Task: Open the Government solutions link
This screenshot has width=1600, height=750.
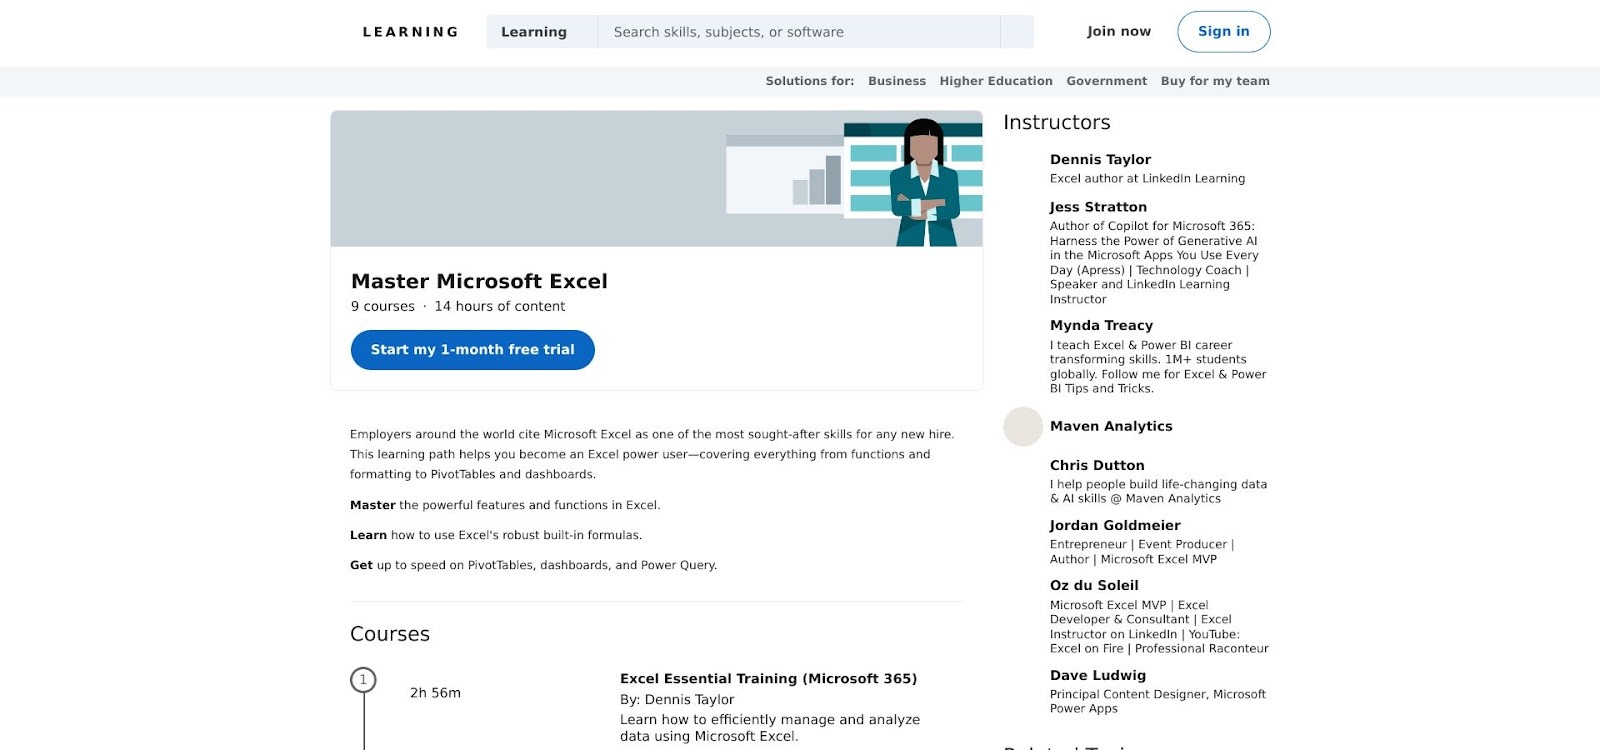Action: point(1106,81)
